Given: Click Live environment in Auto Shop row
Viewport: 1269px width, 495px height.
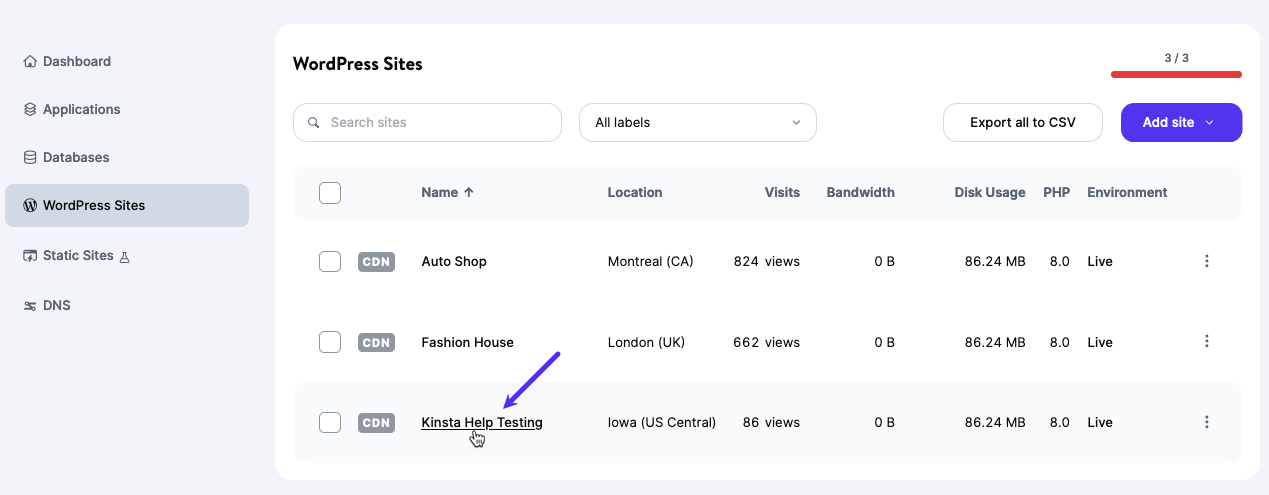Looking at the screenshot, I should 1100,261.
